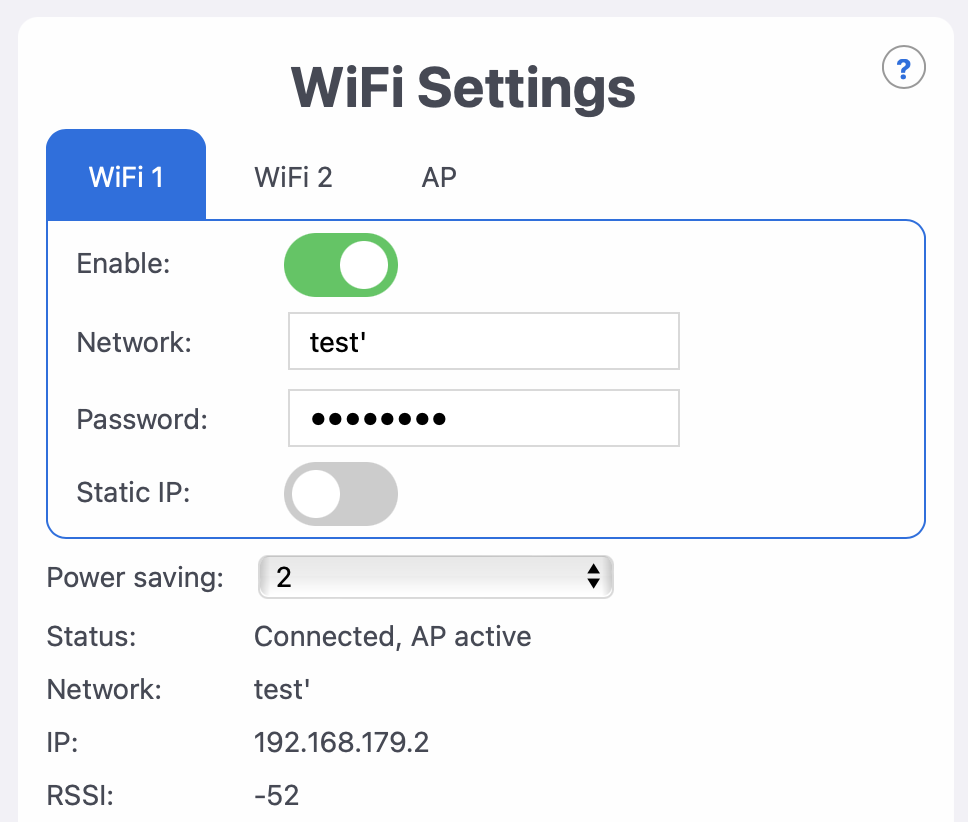The image size is (968, 822).
Task: Select a different Power saving level
Action: click(x=435, y=577)
